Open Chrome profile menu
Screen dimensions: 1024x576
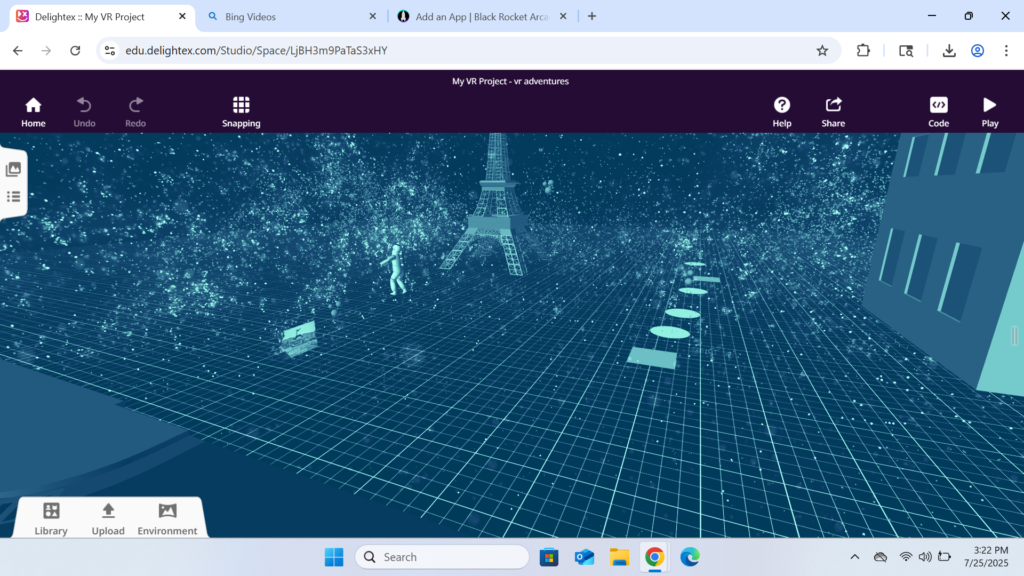[x=978, y=50]
